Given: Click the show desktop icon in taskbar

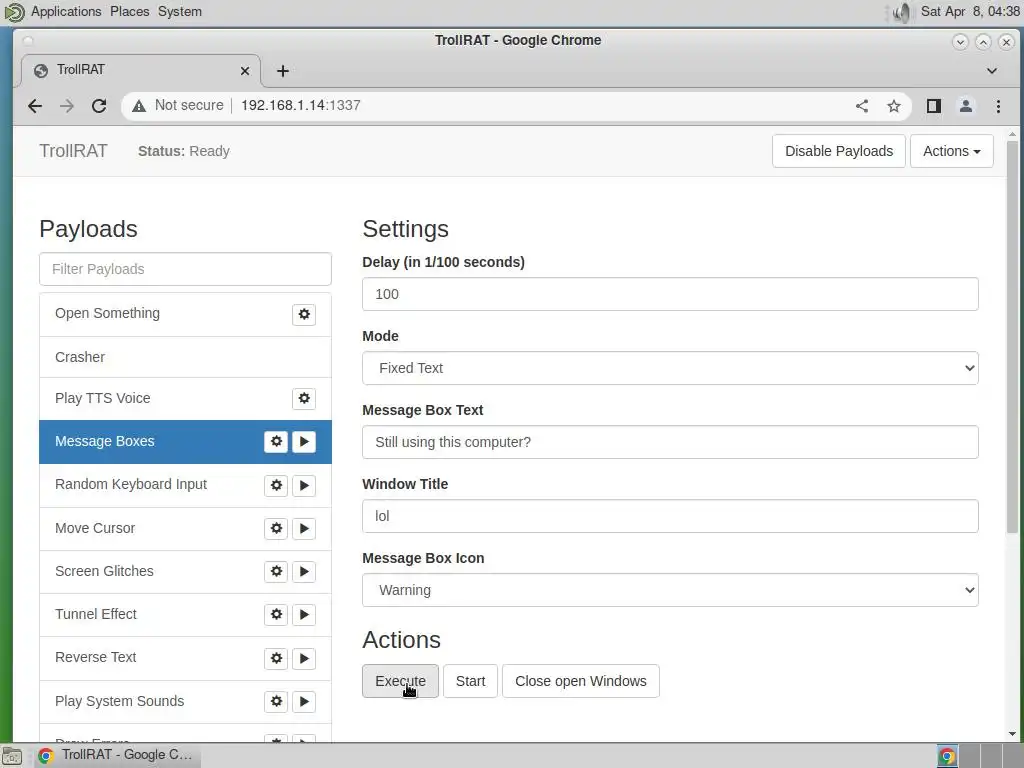Looking at the screenshot, I should tap(12, 756).
